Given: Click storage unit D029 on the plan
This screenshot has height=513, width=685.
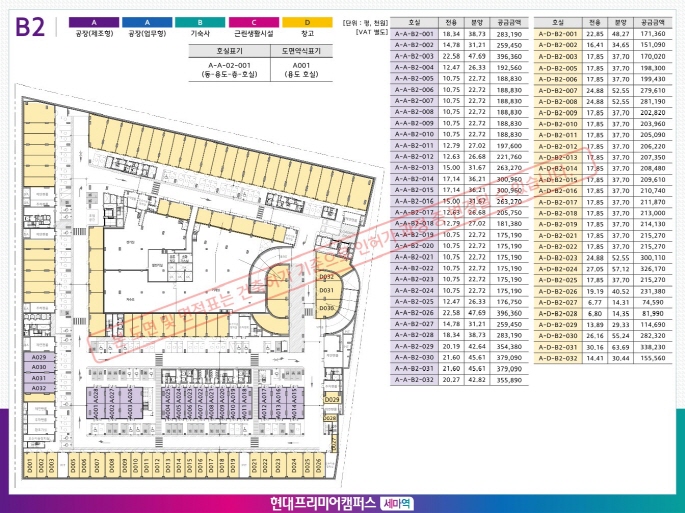Looking at the screenshot, I should pos(332,400).
